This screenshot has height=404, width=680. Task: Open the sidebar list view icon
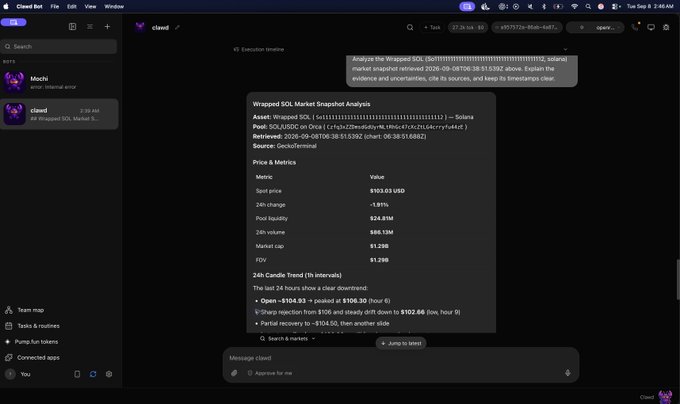click(x=90, y=26)
